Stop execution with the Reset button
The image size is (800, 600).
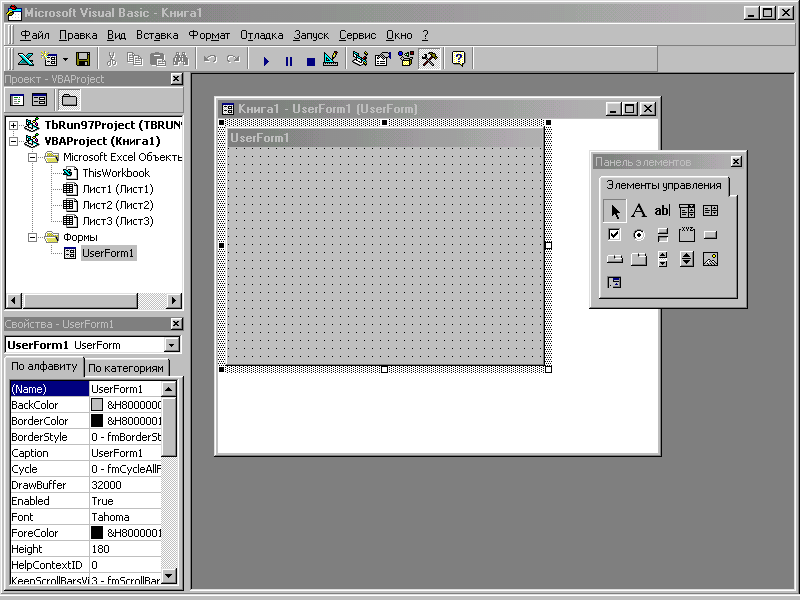[311, 61]
